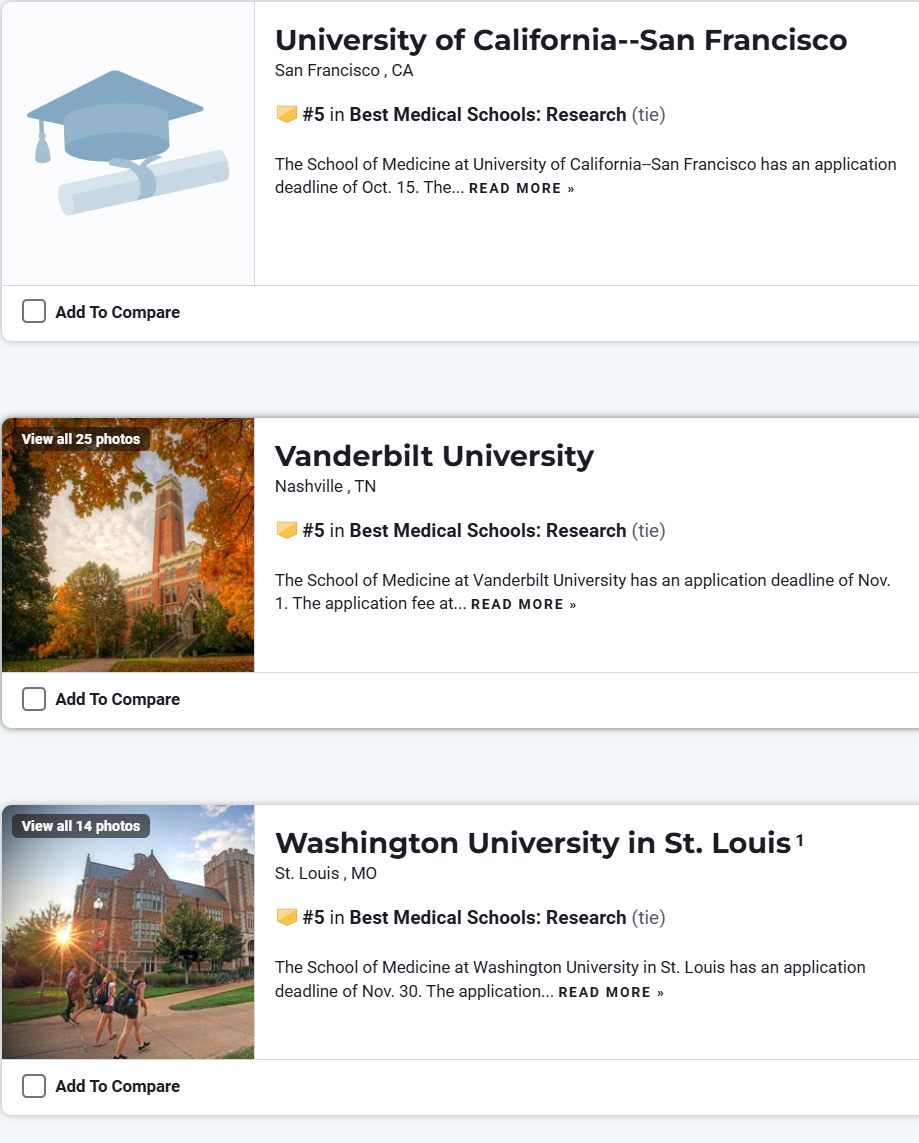Click Best Medical Schools: Research link under UCSF
This screenshot has height=1143, width=919.
[x=487, y=115]
